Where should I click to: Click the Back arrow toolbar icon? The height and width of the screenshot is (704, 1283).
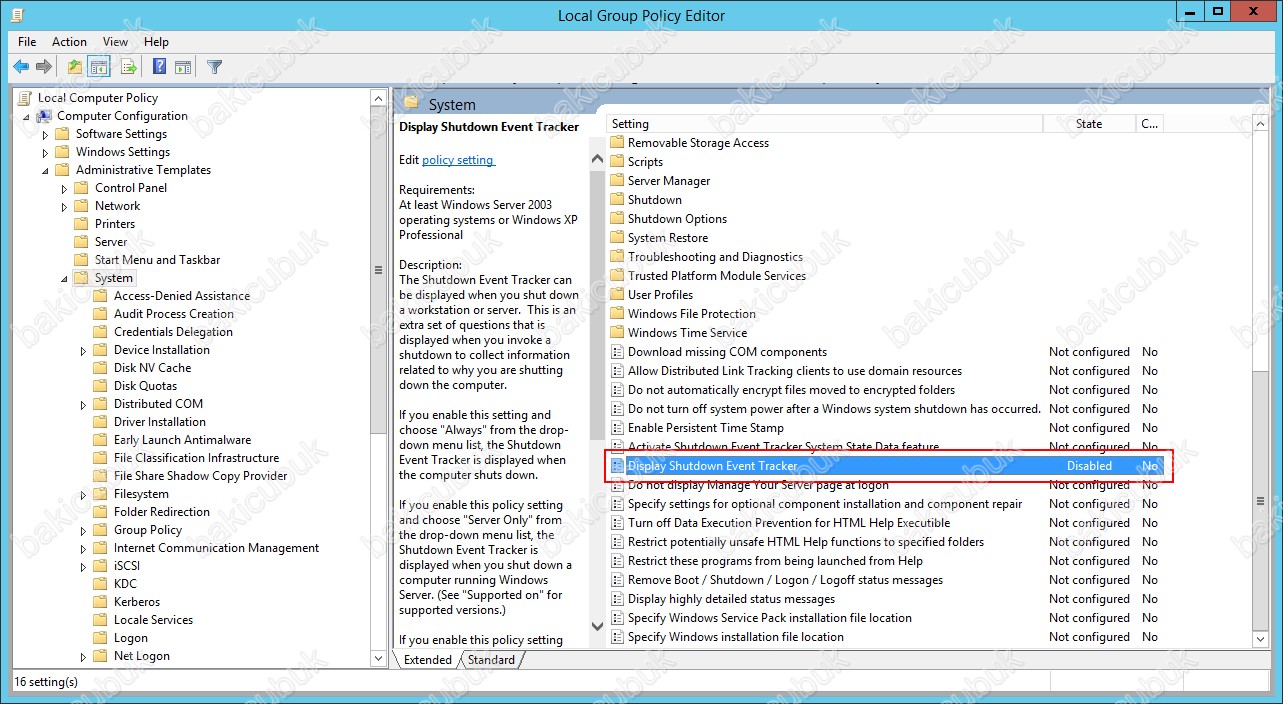[21, 67]
